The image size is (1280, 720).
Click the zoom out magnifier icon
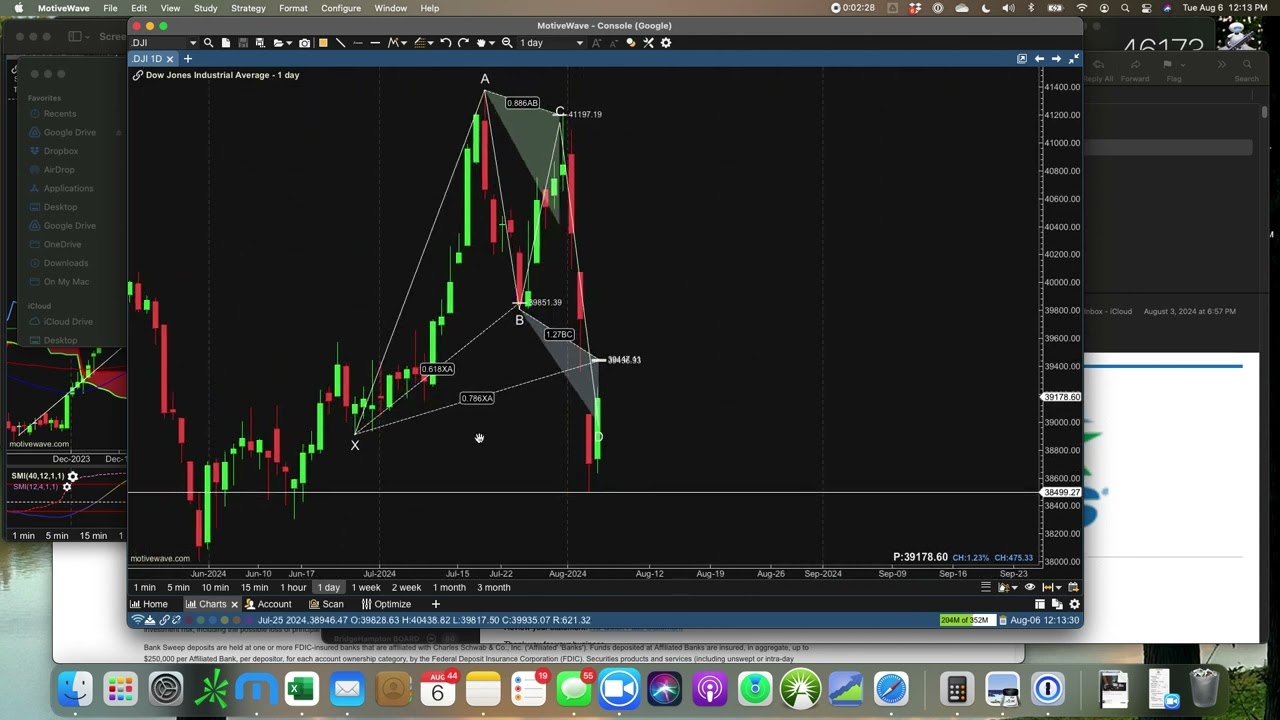[x=507, y=43]
